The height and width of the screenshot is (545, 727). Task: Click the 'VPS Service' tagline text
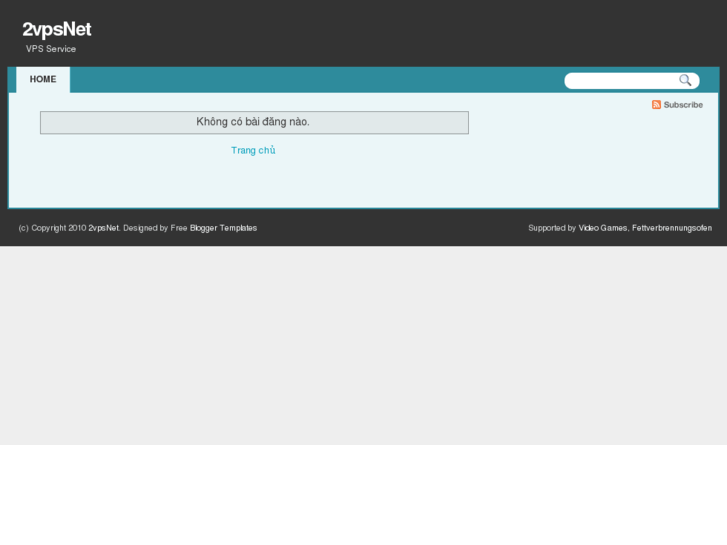tap(51, 49)
